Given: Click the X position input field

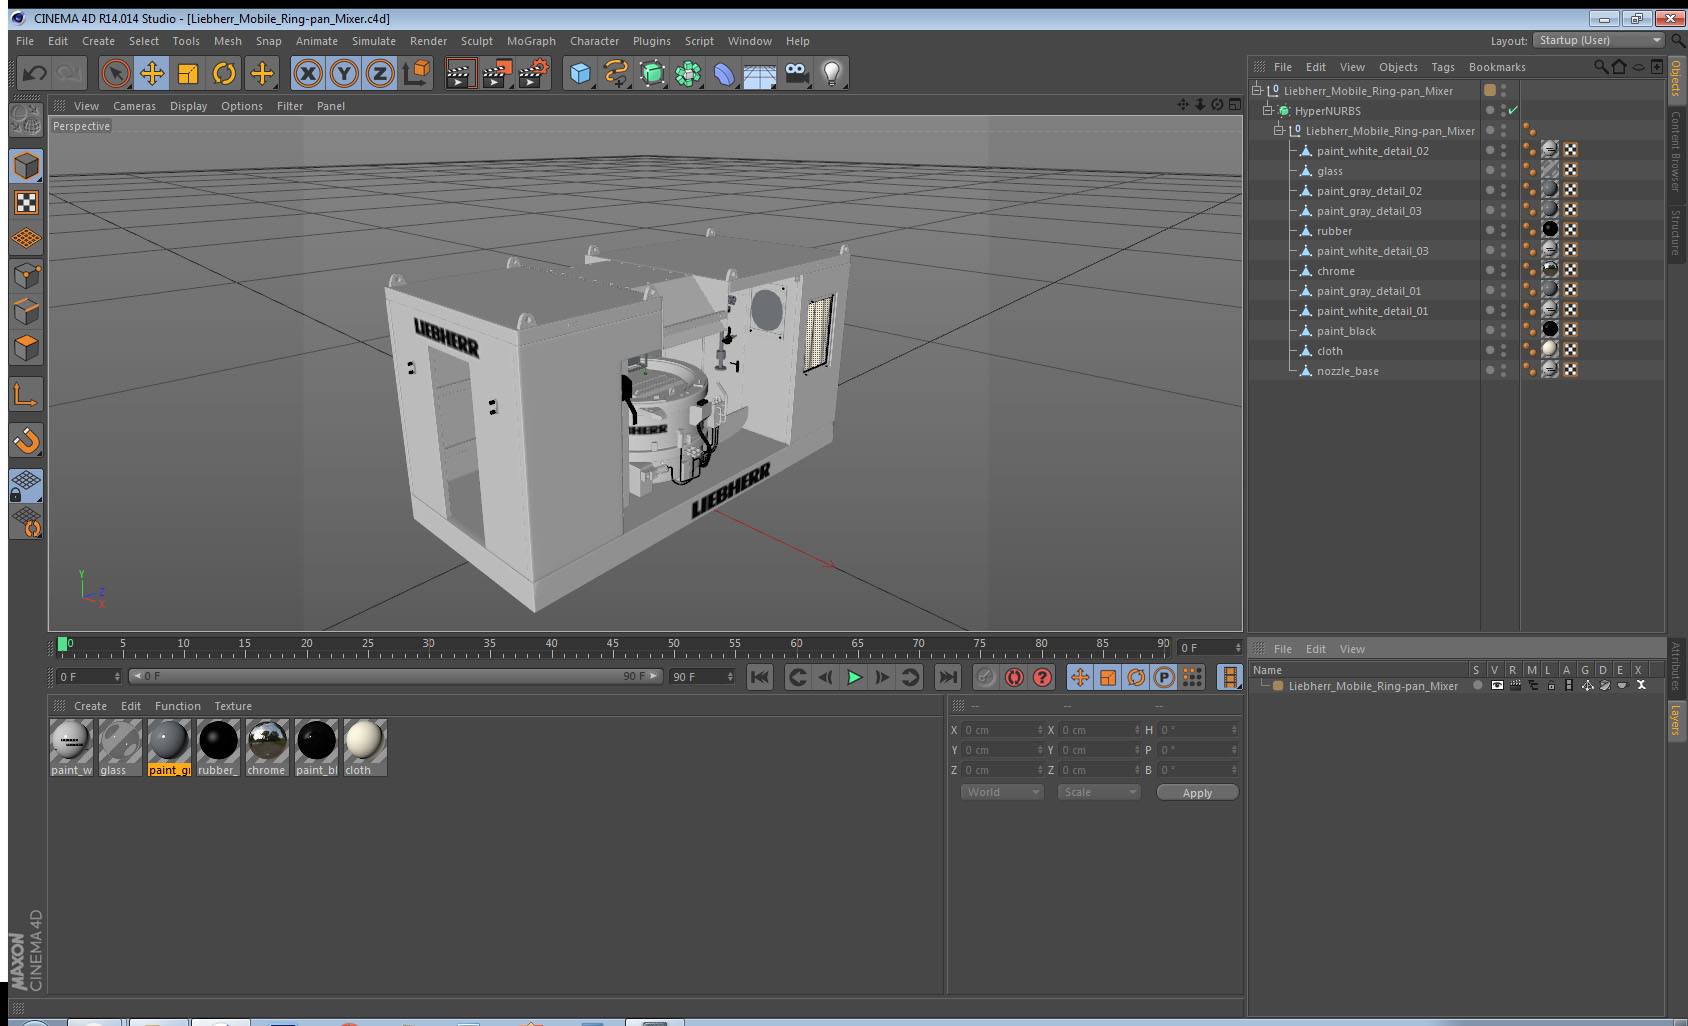Looking at the screenshot, I should (1002, 730).
